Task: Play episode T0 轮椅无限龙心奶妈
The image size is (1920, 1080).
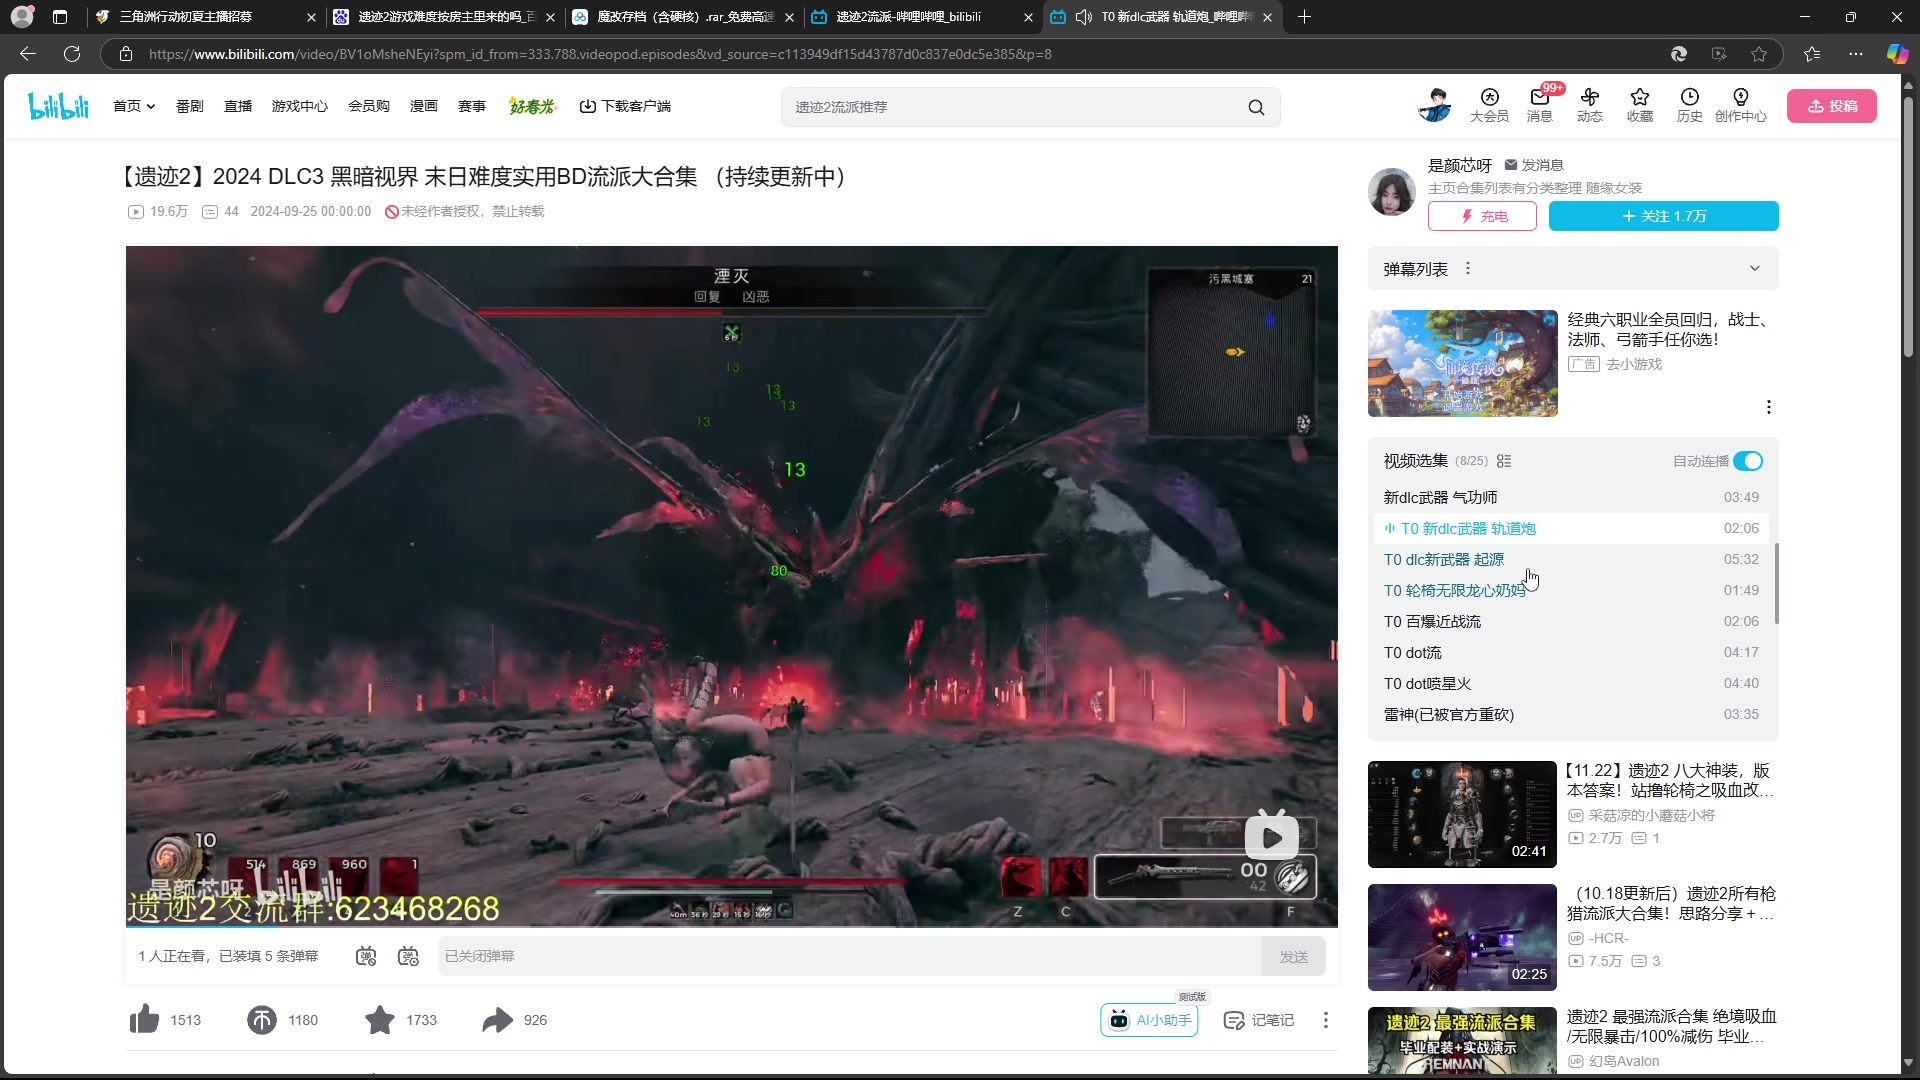Action: coord(1571,590)
